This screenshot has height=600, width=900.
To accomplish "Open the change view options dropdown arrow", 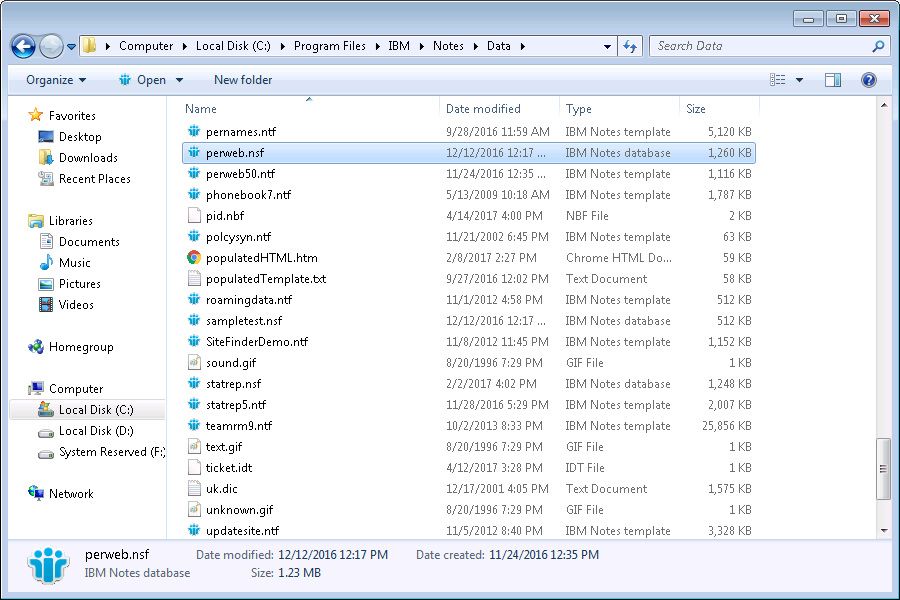I will (x=799, y=80).
